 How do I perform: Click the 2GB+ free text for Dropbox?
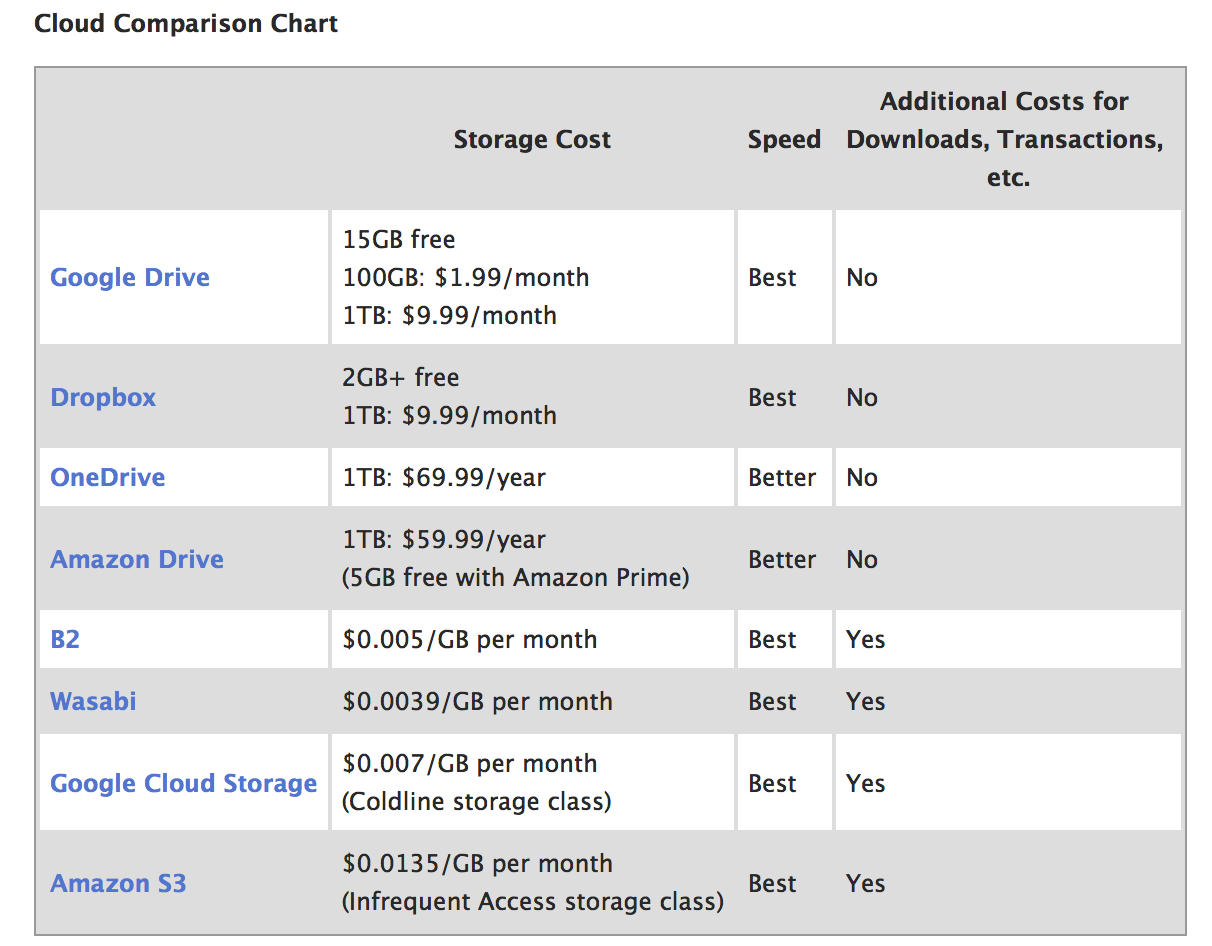[x=401, y=377]
